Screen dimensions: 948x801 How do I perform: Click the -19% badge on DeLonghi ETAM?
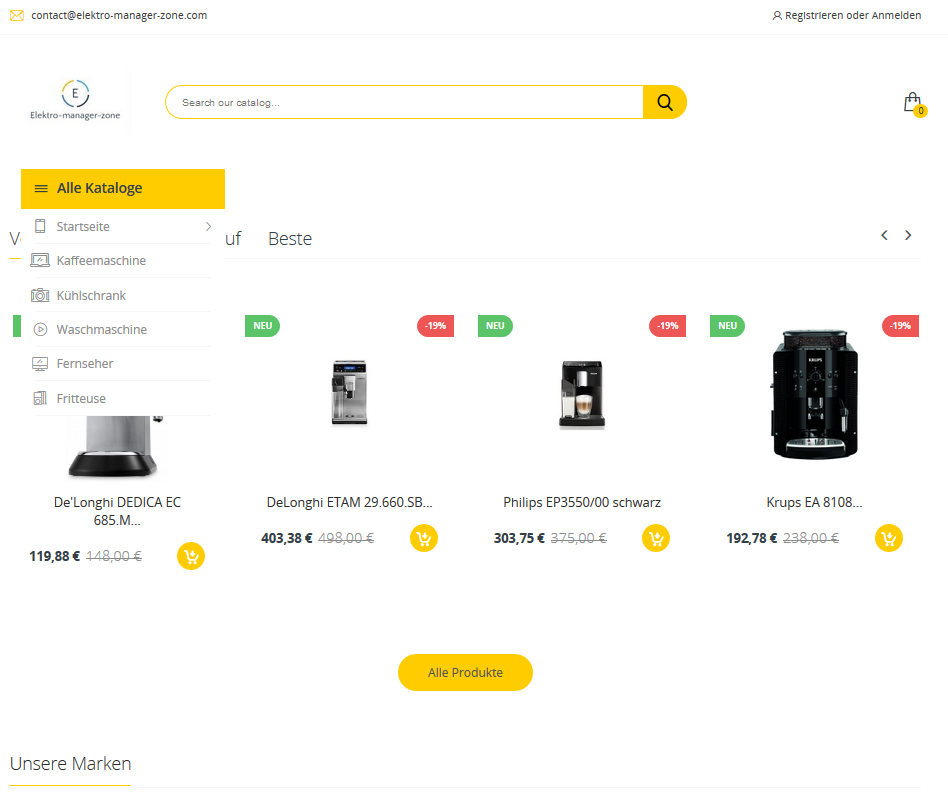(x=435, y=326)
